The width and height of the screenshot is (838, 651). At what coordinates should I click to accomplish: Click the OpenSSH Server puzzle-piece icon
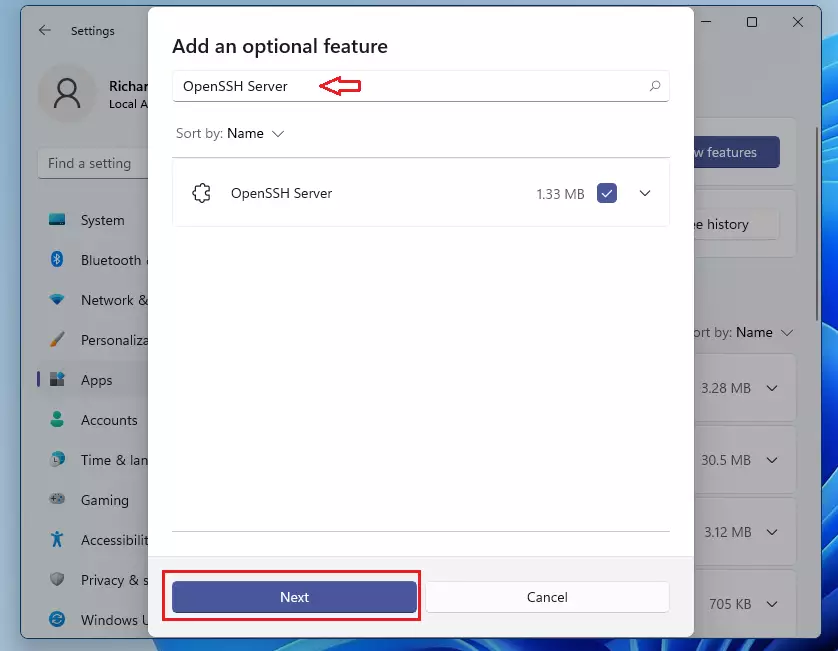point(201,193)
